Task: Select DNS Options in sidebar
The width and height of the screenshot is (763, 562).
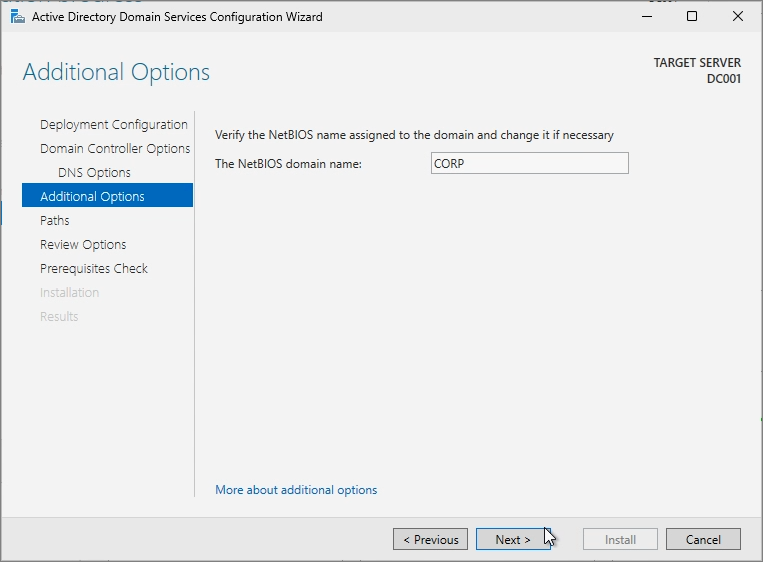Action: pyautogui.click(x=94, y=172)
